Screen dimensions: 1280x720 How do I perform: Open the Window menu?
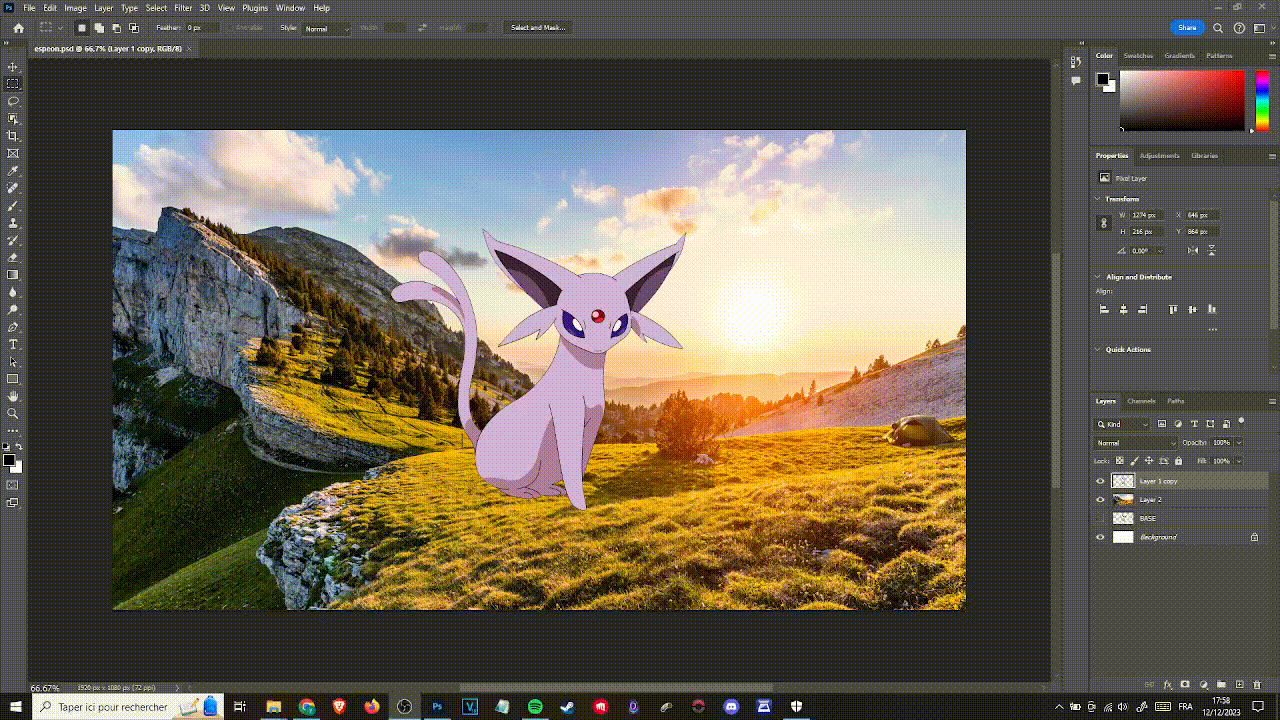(x=290, y=8)
